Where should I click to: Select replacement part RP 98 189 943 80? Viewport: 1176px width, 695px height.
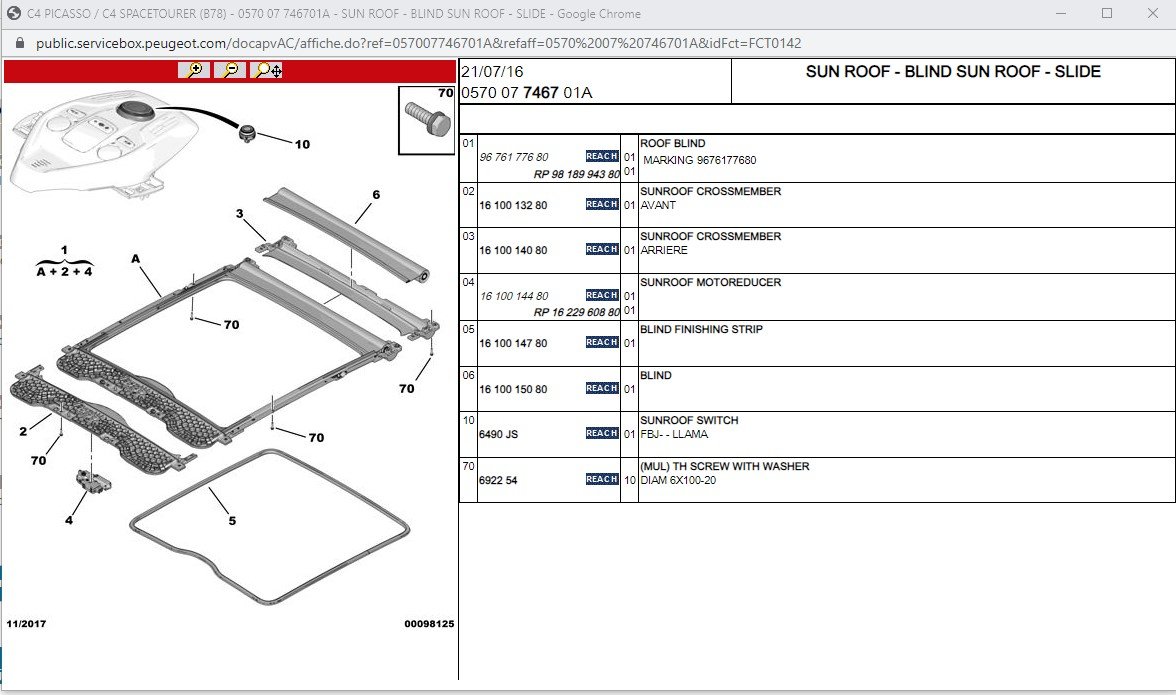pyautogui.click(x=577, y=174)
